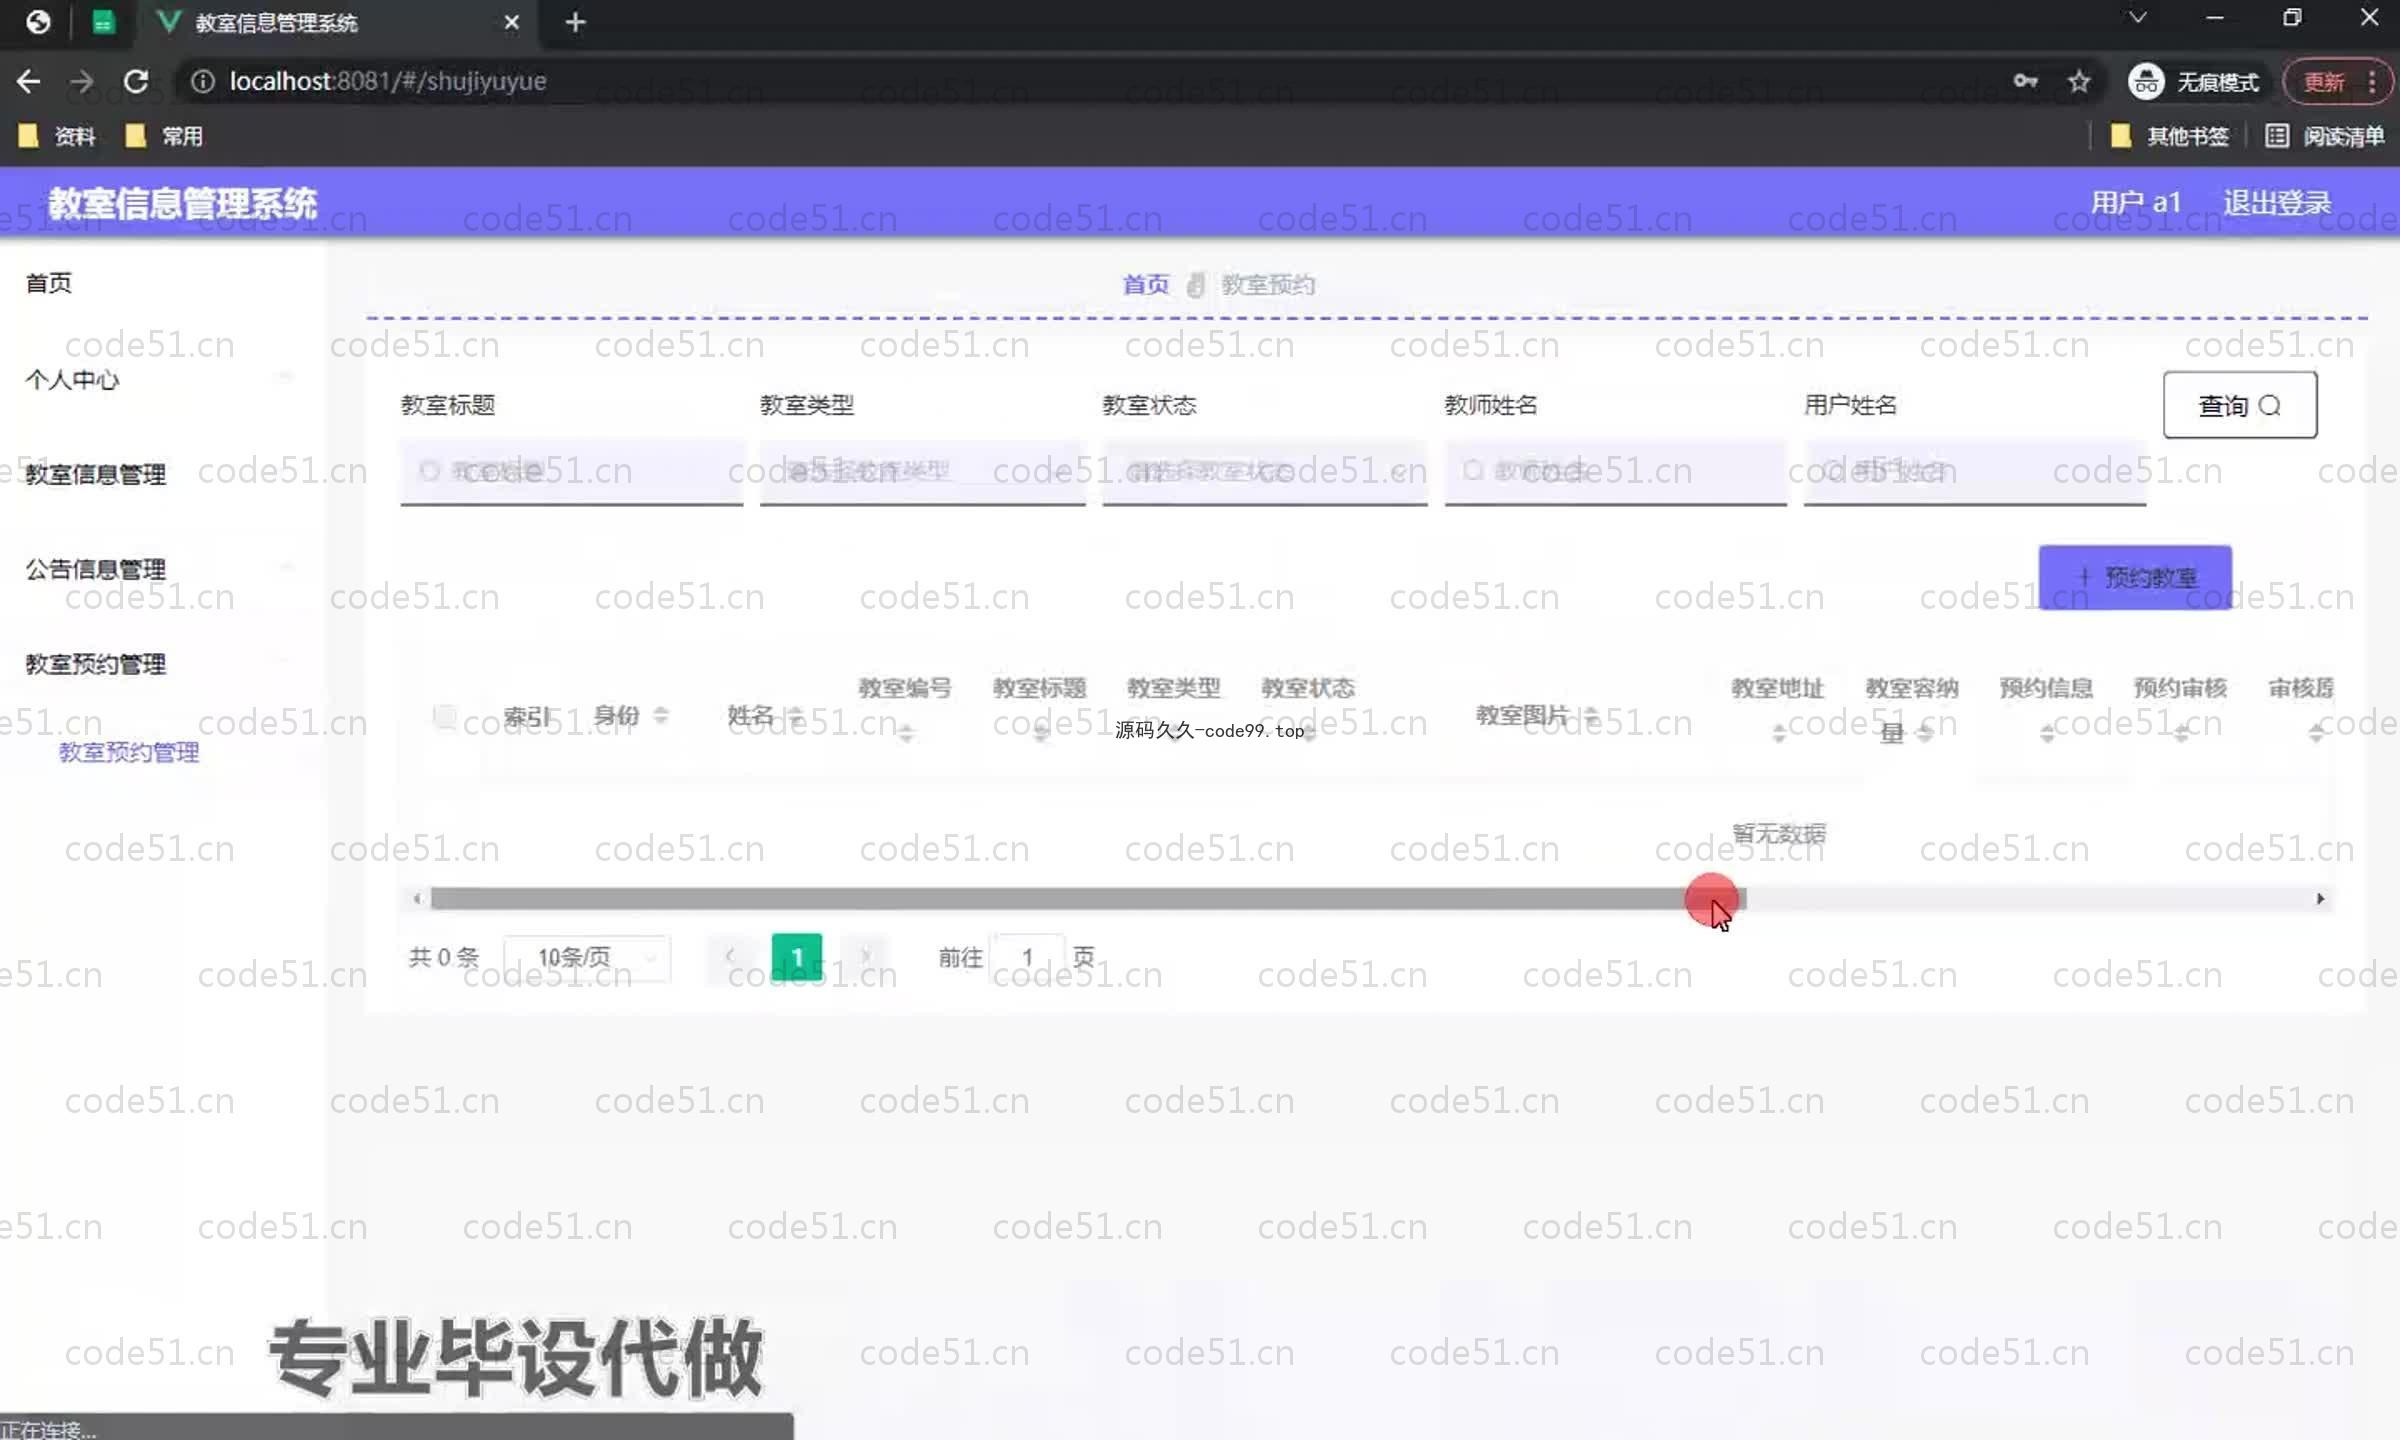Go to previous page in pagination

[732, 957]
